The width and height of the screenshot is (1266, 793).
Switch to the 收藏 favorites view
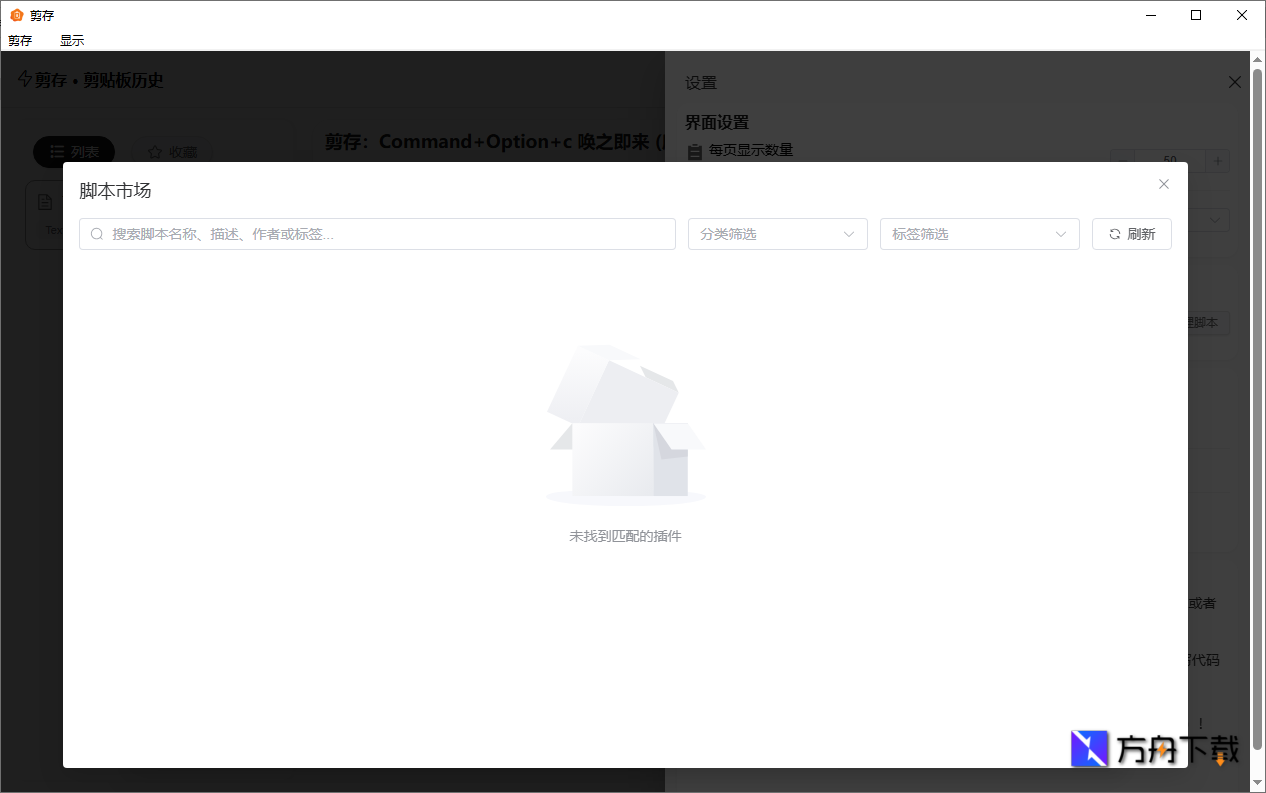tap(174, 152)
